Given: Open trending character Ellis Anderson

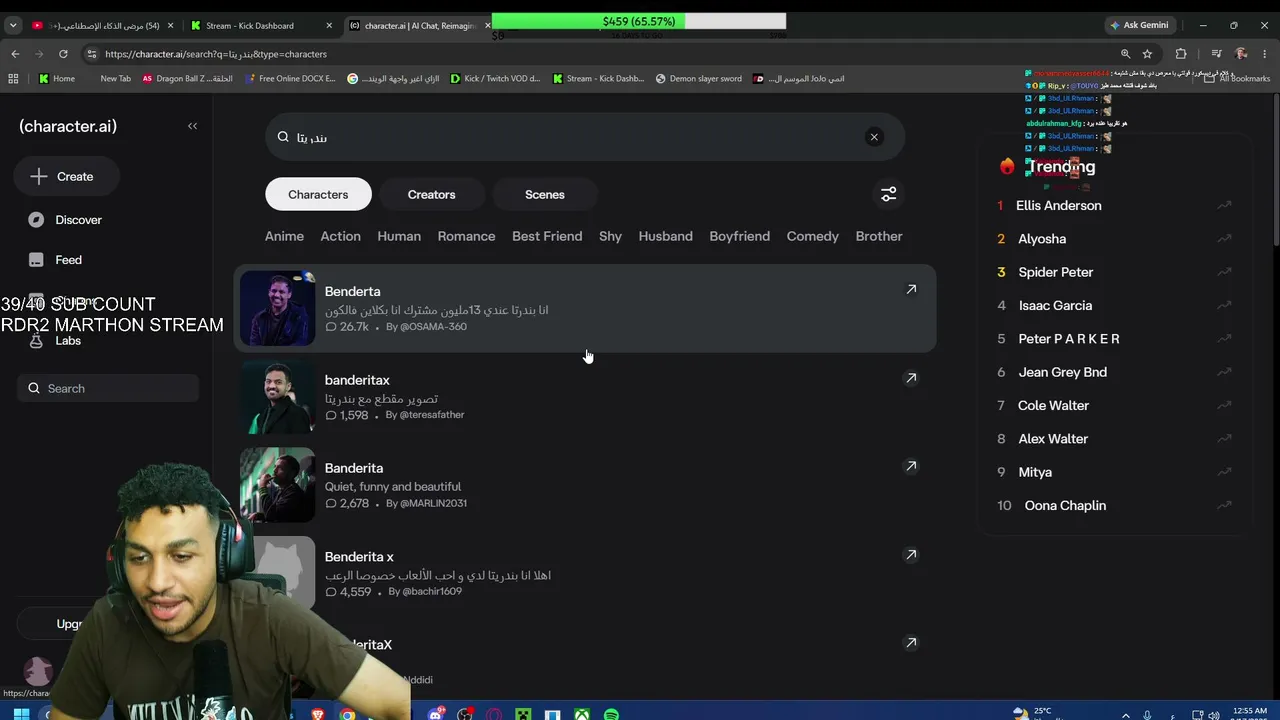Looking at the screenshot, I should coord(1058,205).
